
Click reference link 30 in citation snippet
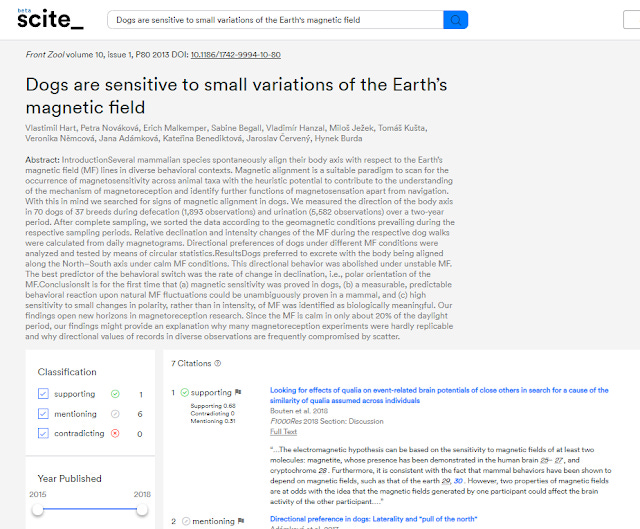(458, 481)
